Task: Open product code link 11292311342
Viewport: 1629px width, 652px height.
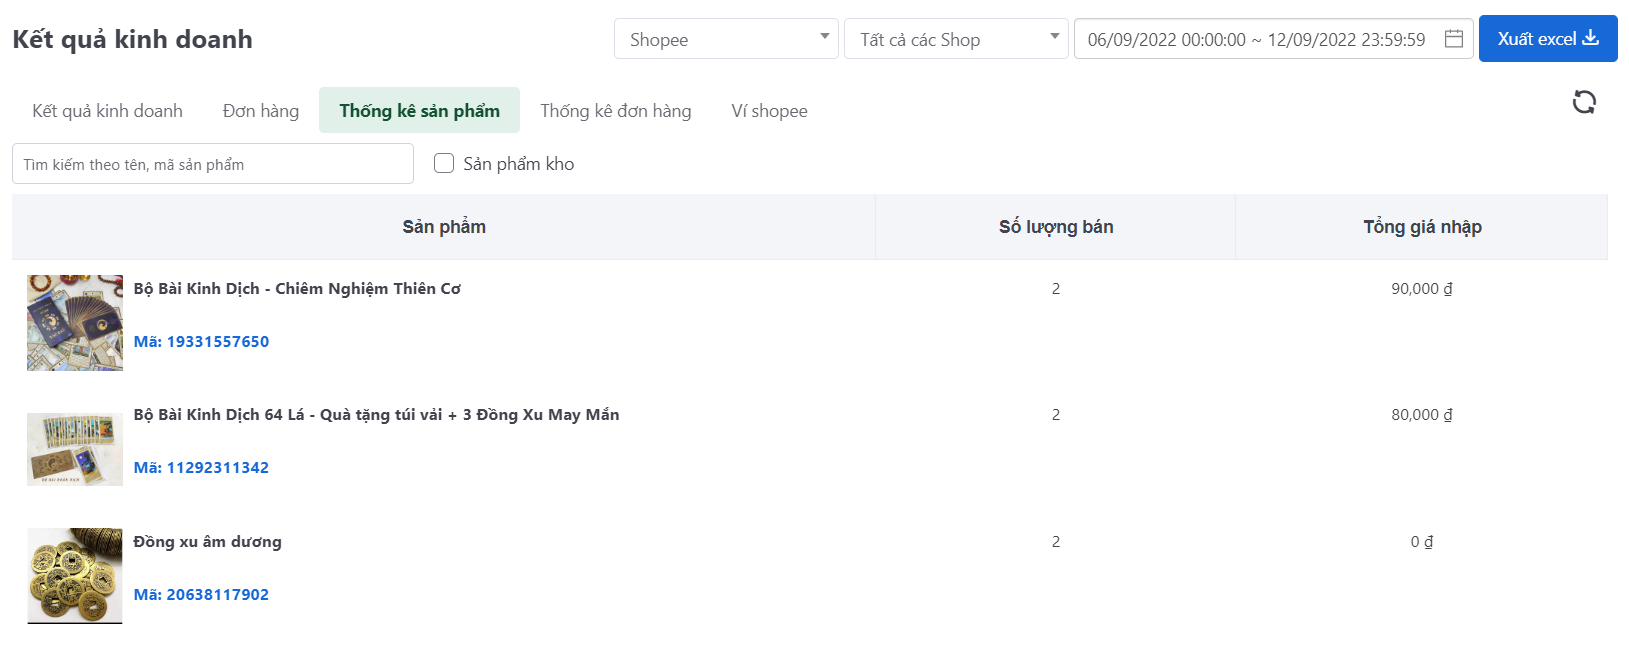Action: (201, 468)
